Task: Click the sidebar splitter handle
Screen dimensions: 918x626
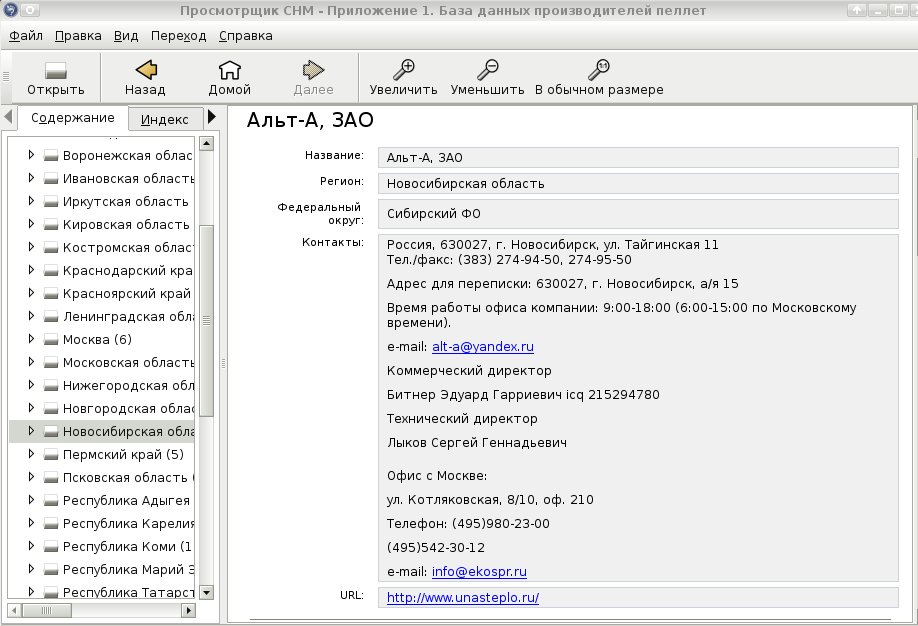Action: coord(223,364)
